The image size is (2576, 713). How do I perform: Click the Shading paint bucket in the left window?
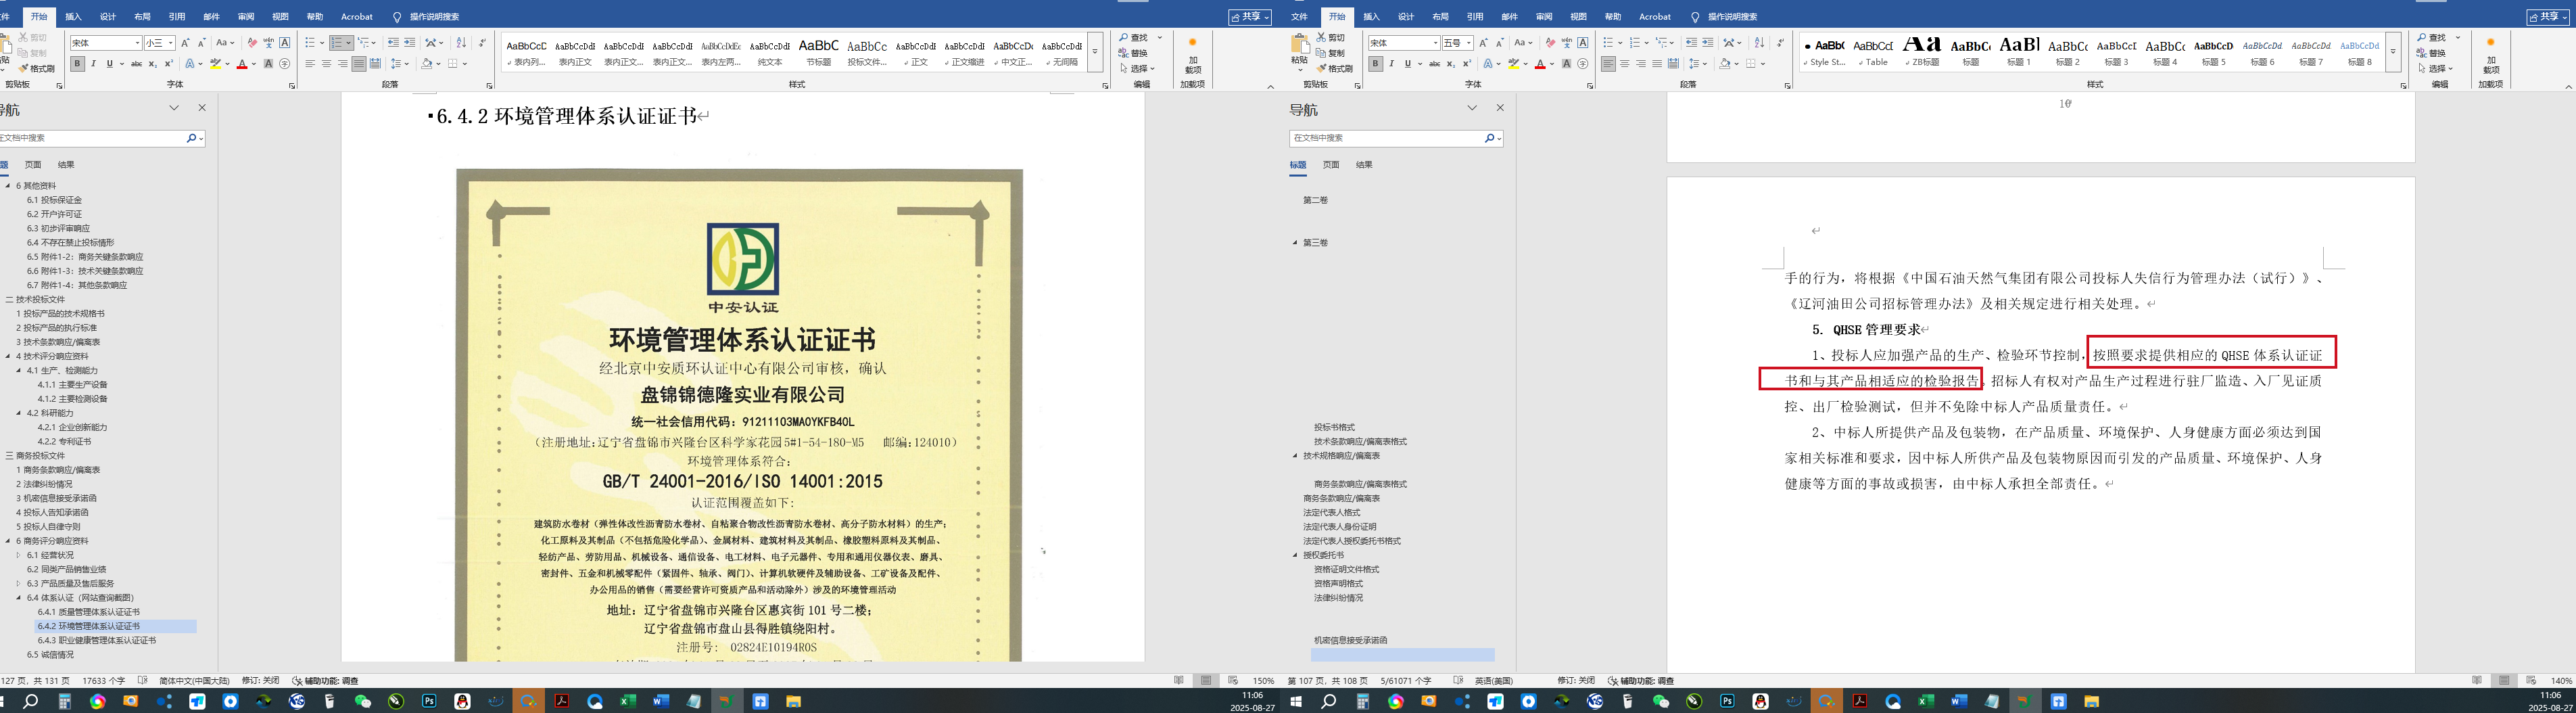[426, 64]
